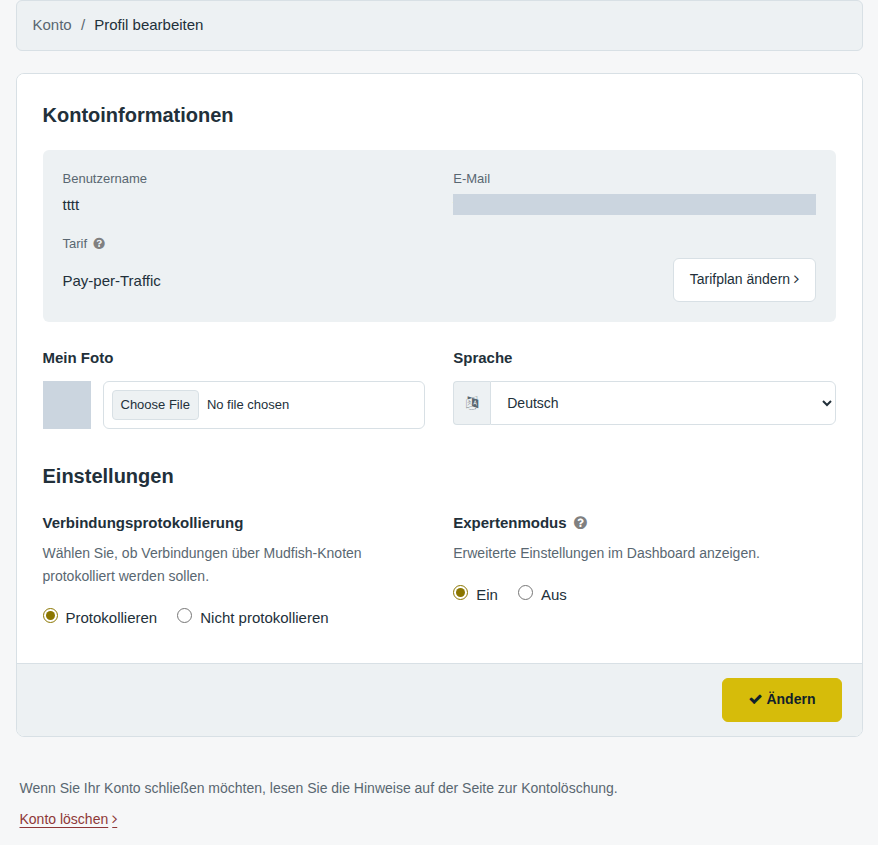Image resolution: width=878 pixels, height=845 pixels.
Task: Select the Nicht protokollieren radio button
Action: point(184,616)
